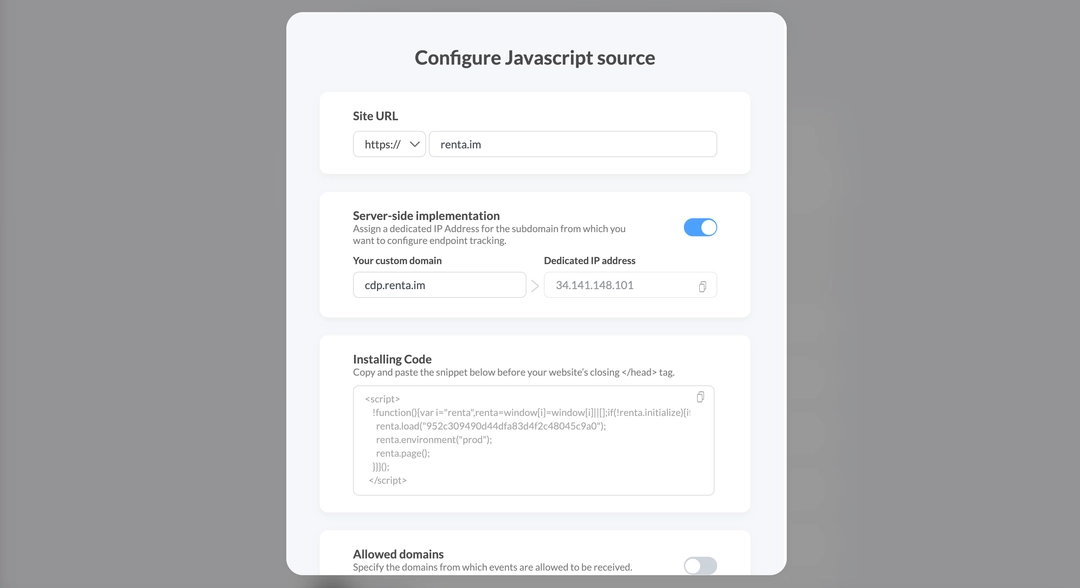Edit the custom domain field cdp.renta.im

(439, 285)
